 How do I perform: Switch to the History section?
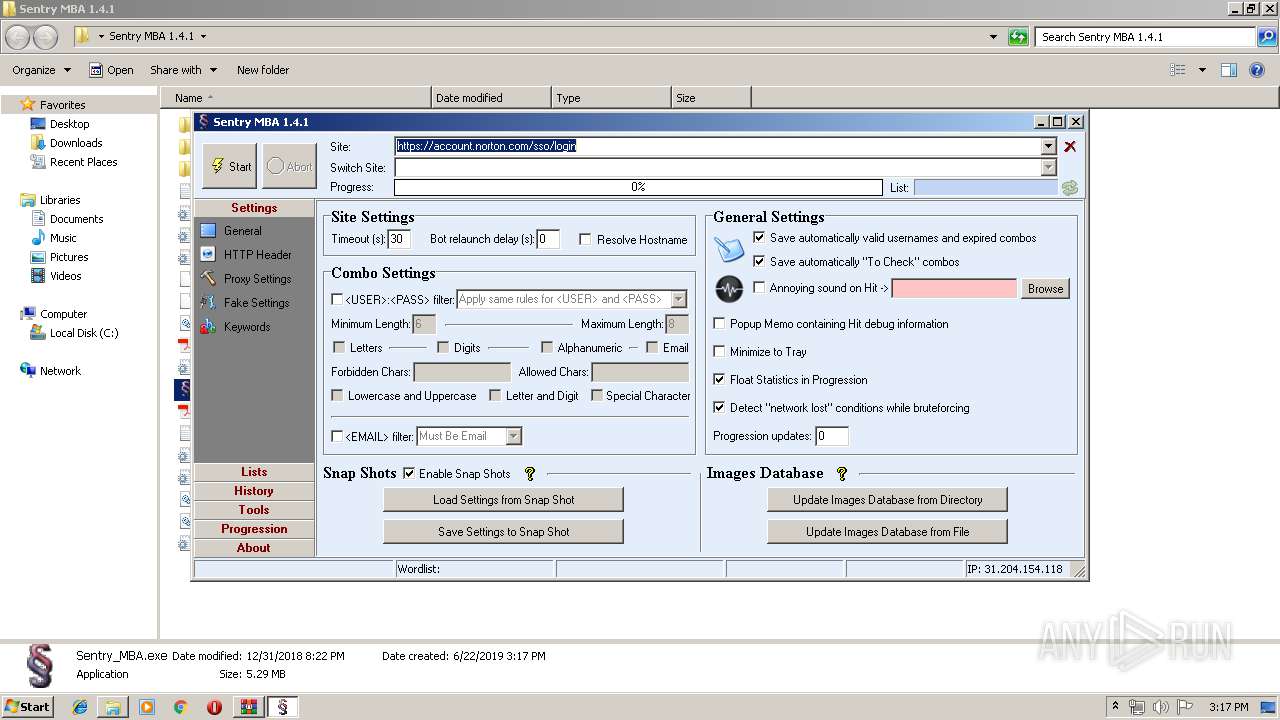(254, 491)
